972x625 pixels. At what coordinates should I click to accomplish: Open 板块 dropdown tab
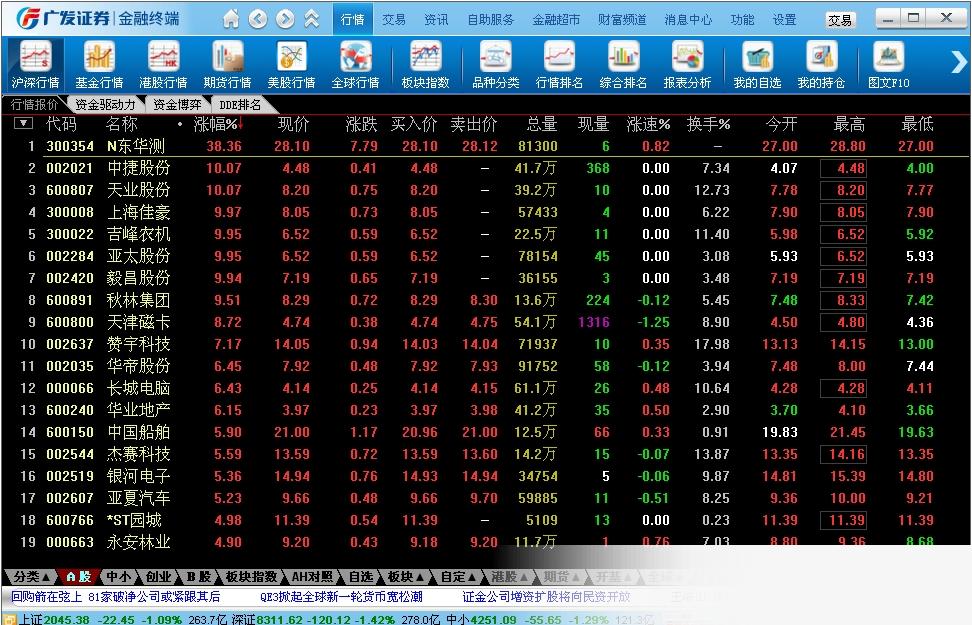pos(406,577)
